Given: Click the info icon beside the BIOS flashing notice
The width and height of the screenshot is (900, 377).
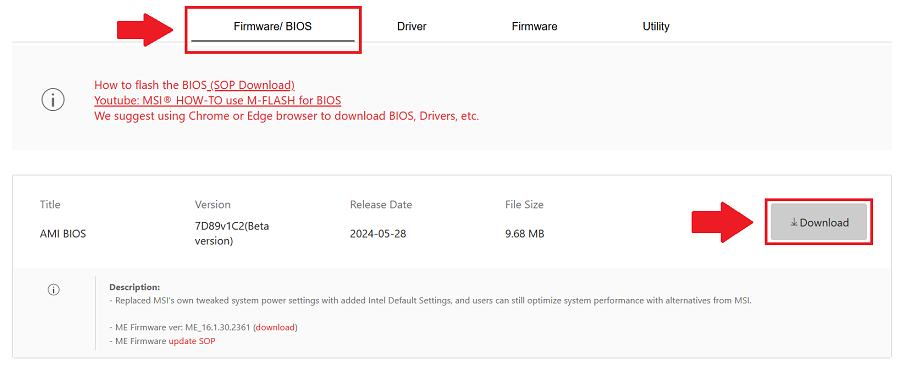Looking at the screenshot, I should (53, 100).
